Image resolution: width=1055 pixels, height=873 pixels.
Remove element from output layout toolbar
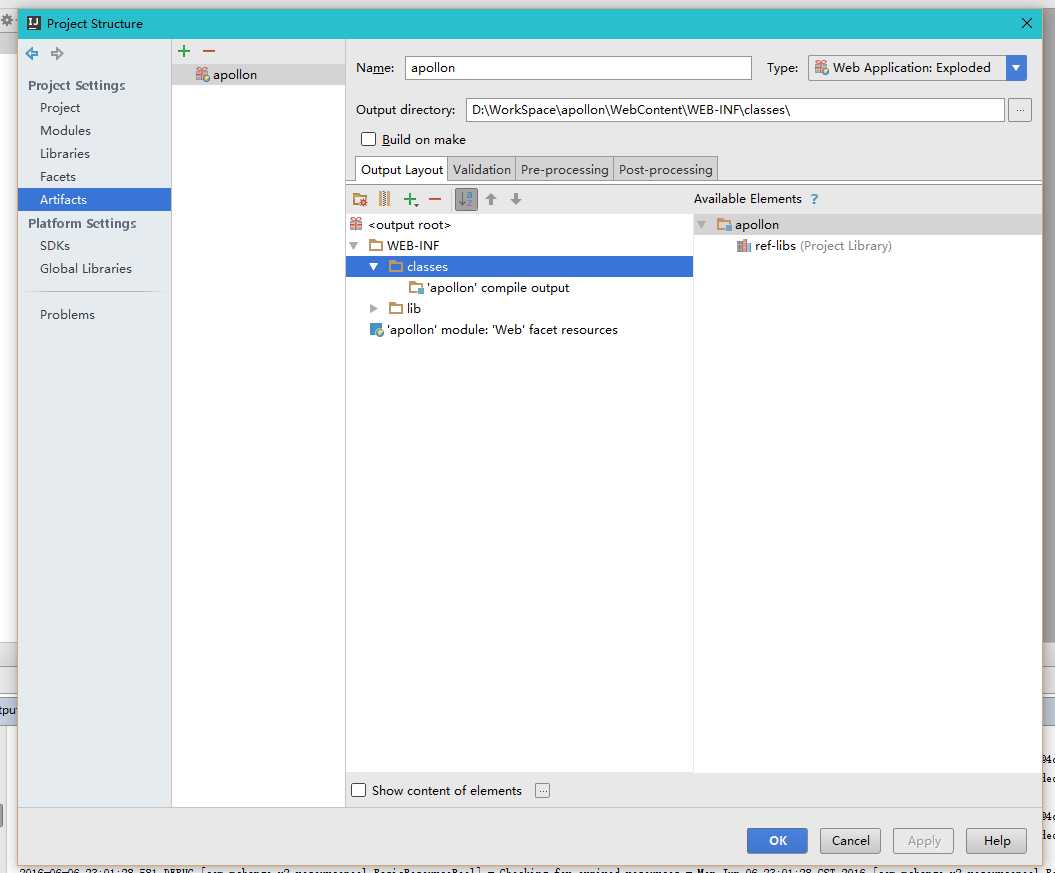435,199
